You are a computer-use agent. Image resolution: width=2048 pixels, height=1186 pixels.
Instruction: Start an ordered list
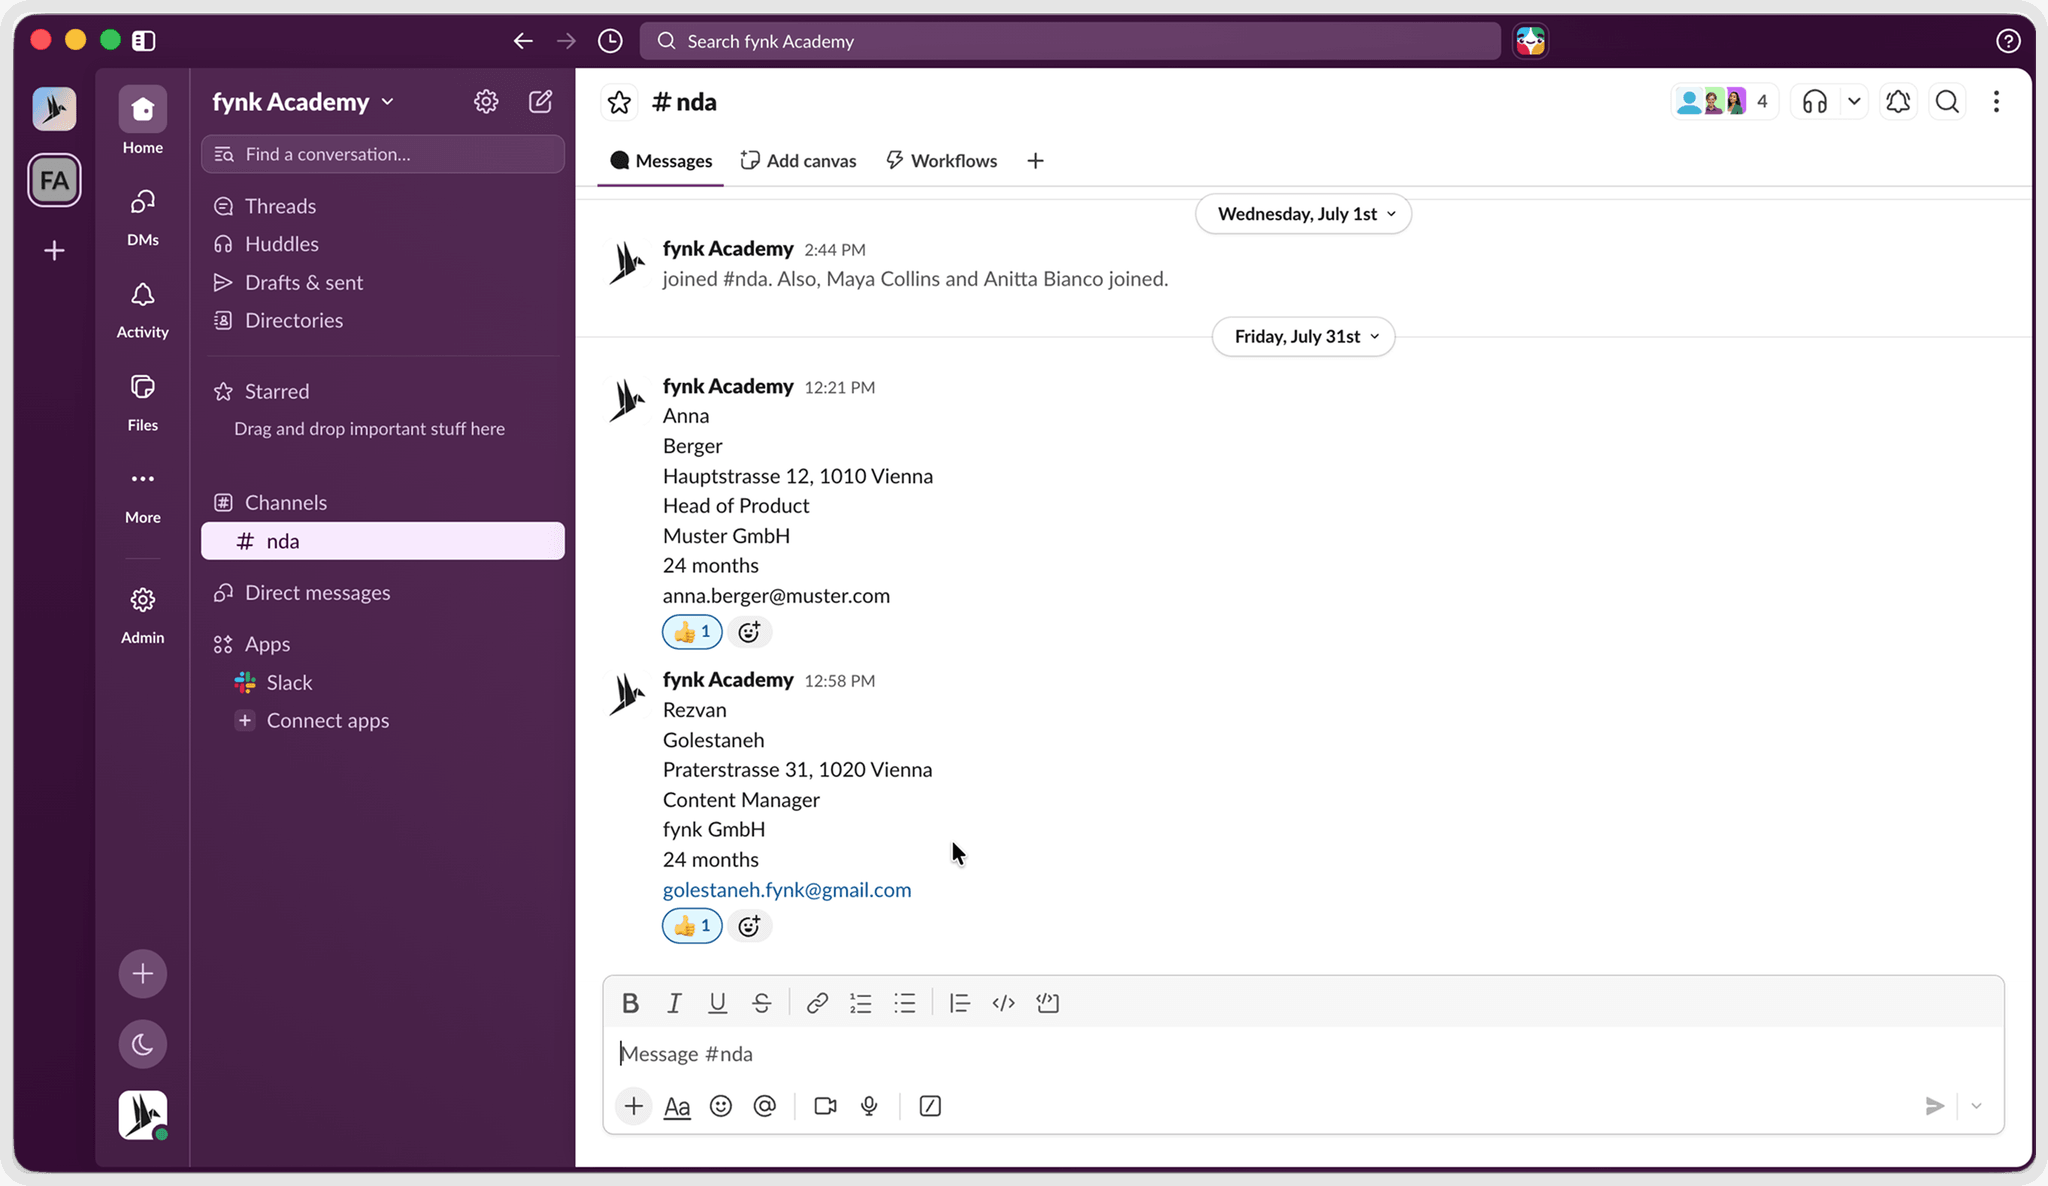pyautogui.click(x=860, y=1003)
